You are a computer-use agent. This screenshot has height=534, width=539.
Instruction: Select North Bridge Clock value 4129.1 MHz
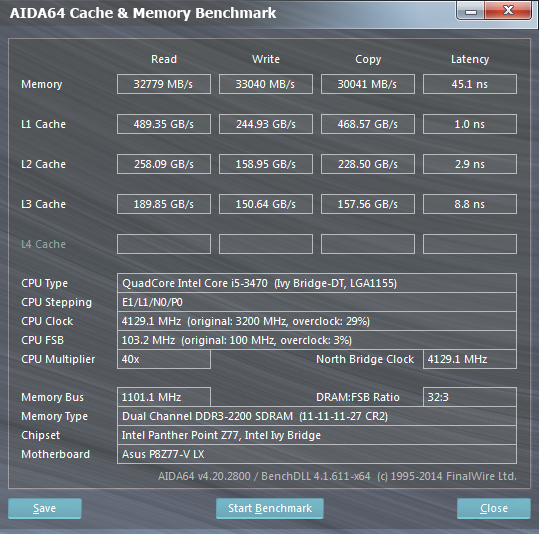pos(470,359)
